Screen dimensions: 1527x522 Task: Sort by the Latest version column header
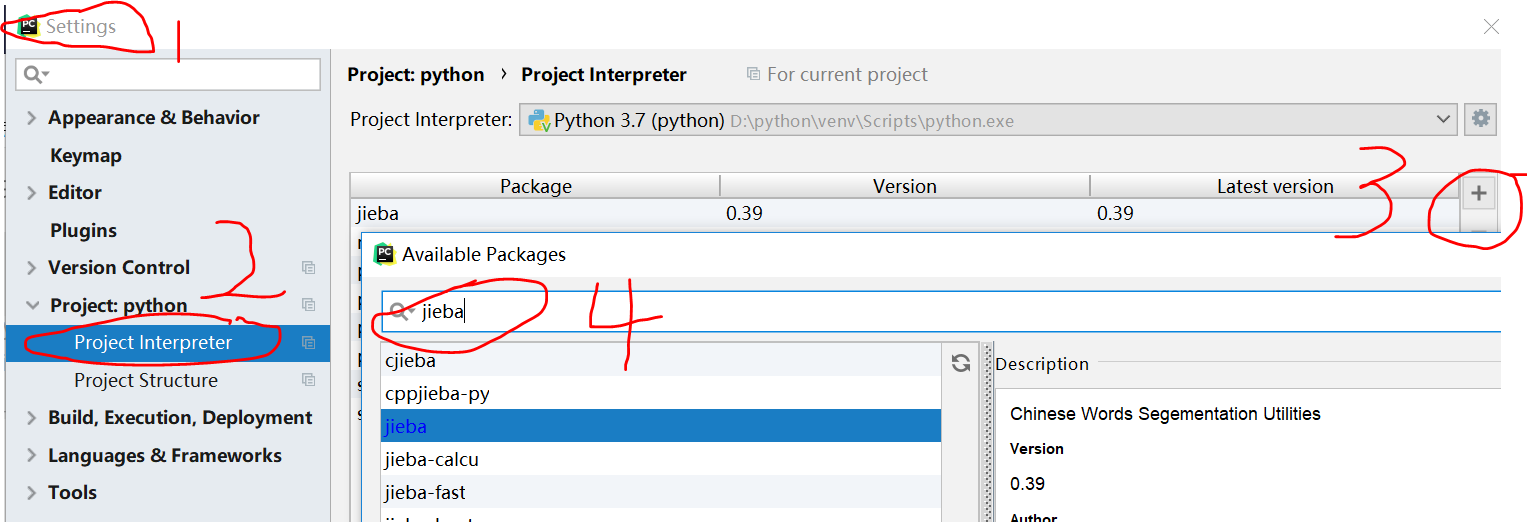coord(1275,186)
